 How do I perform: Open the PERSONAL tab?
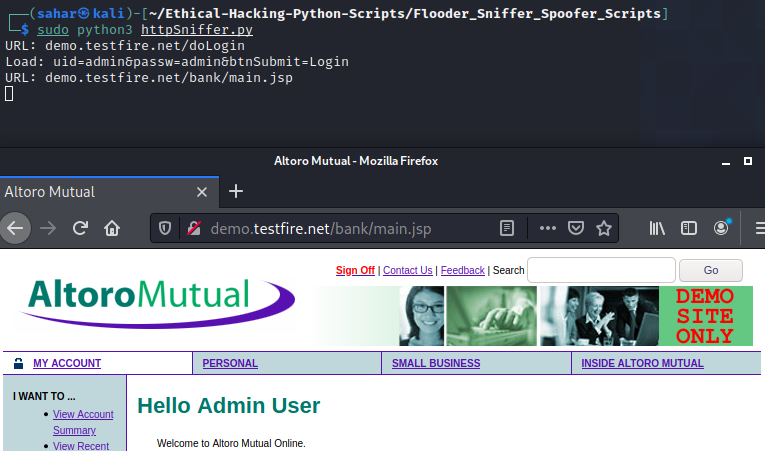tap(230, 363)
